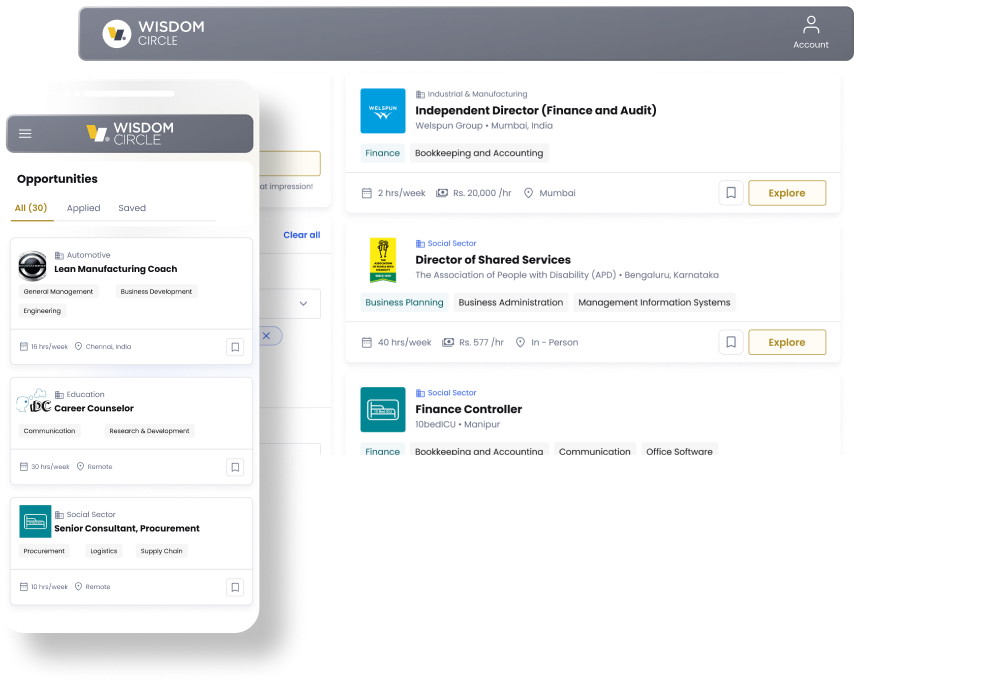1000x684 pixels.
Task: Click the Education sector label
Action: [85, 395]
